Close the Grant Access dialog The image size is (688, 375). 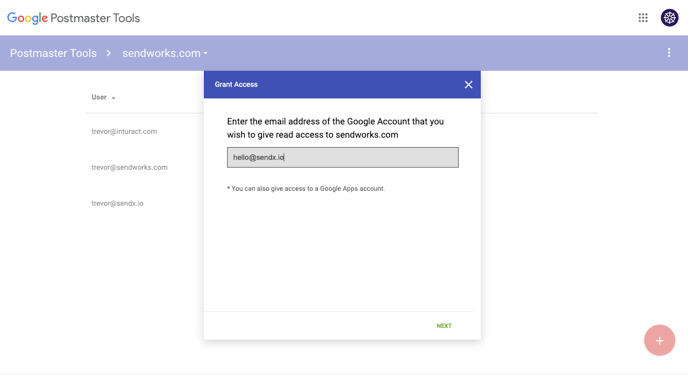click(x=468, y=85)
